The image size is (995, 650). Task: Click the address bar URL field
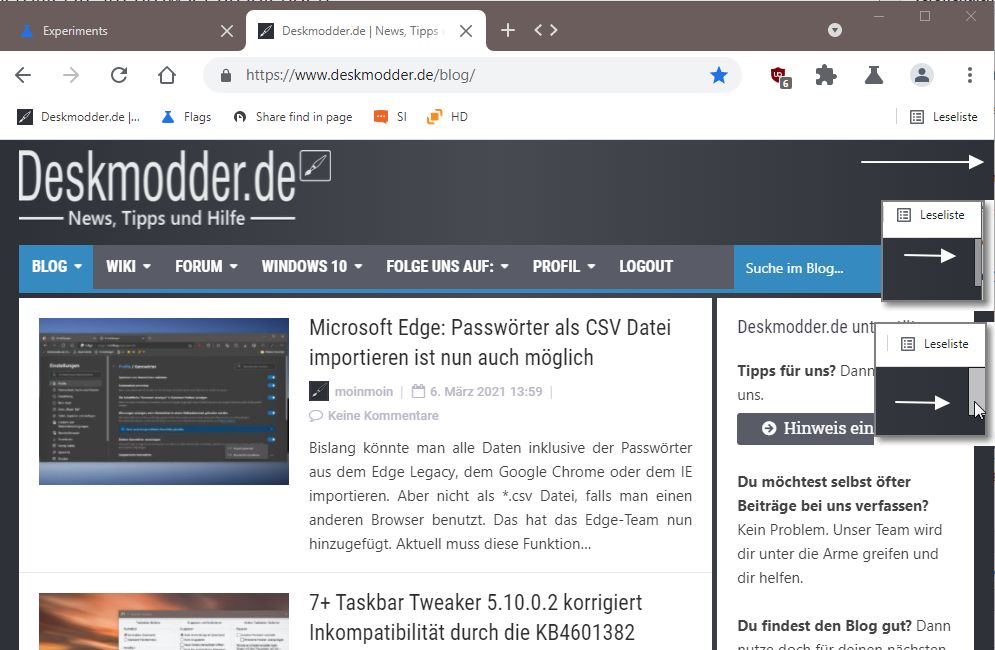pyautogui.click(x=470, y=75)
